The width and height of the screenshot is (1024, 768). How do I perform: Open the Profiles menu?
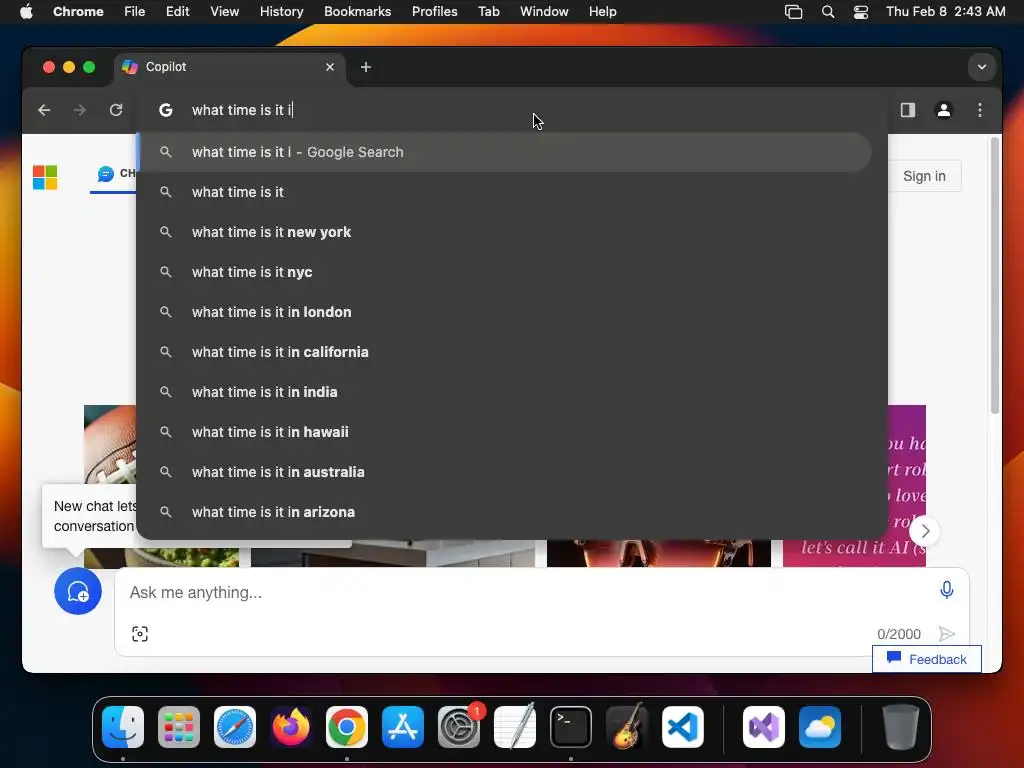(x=434, y=12)
